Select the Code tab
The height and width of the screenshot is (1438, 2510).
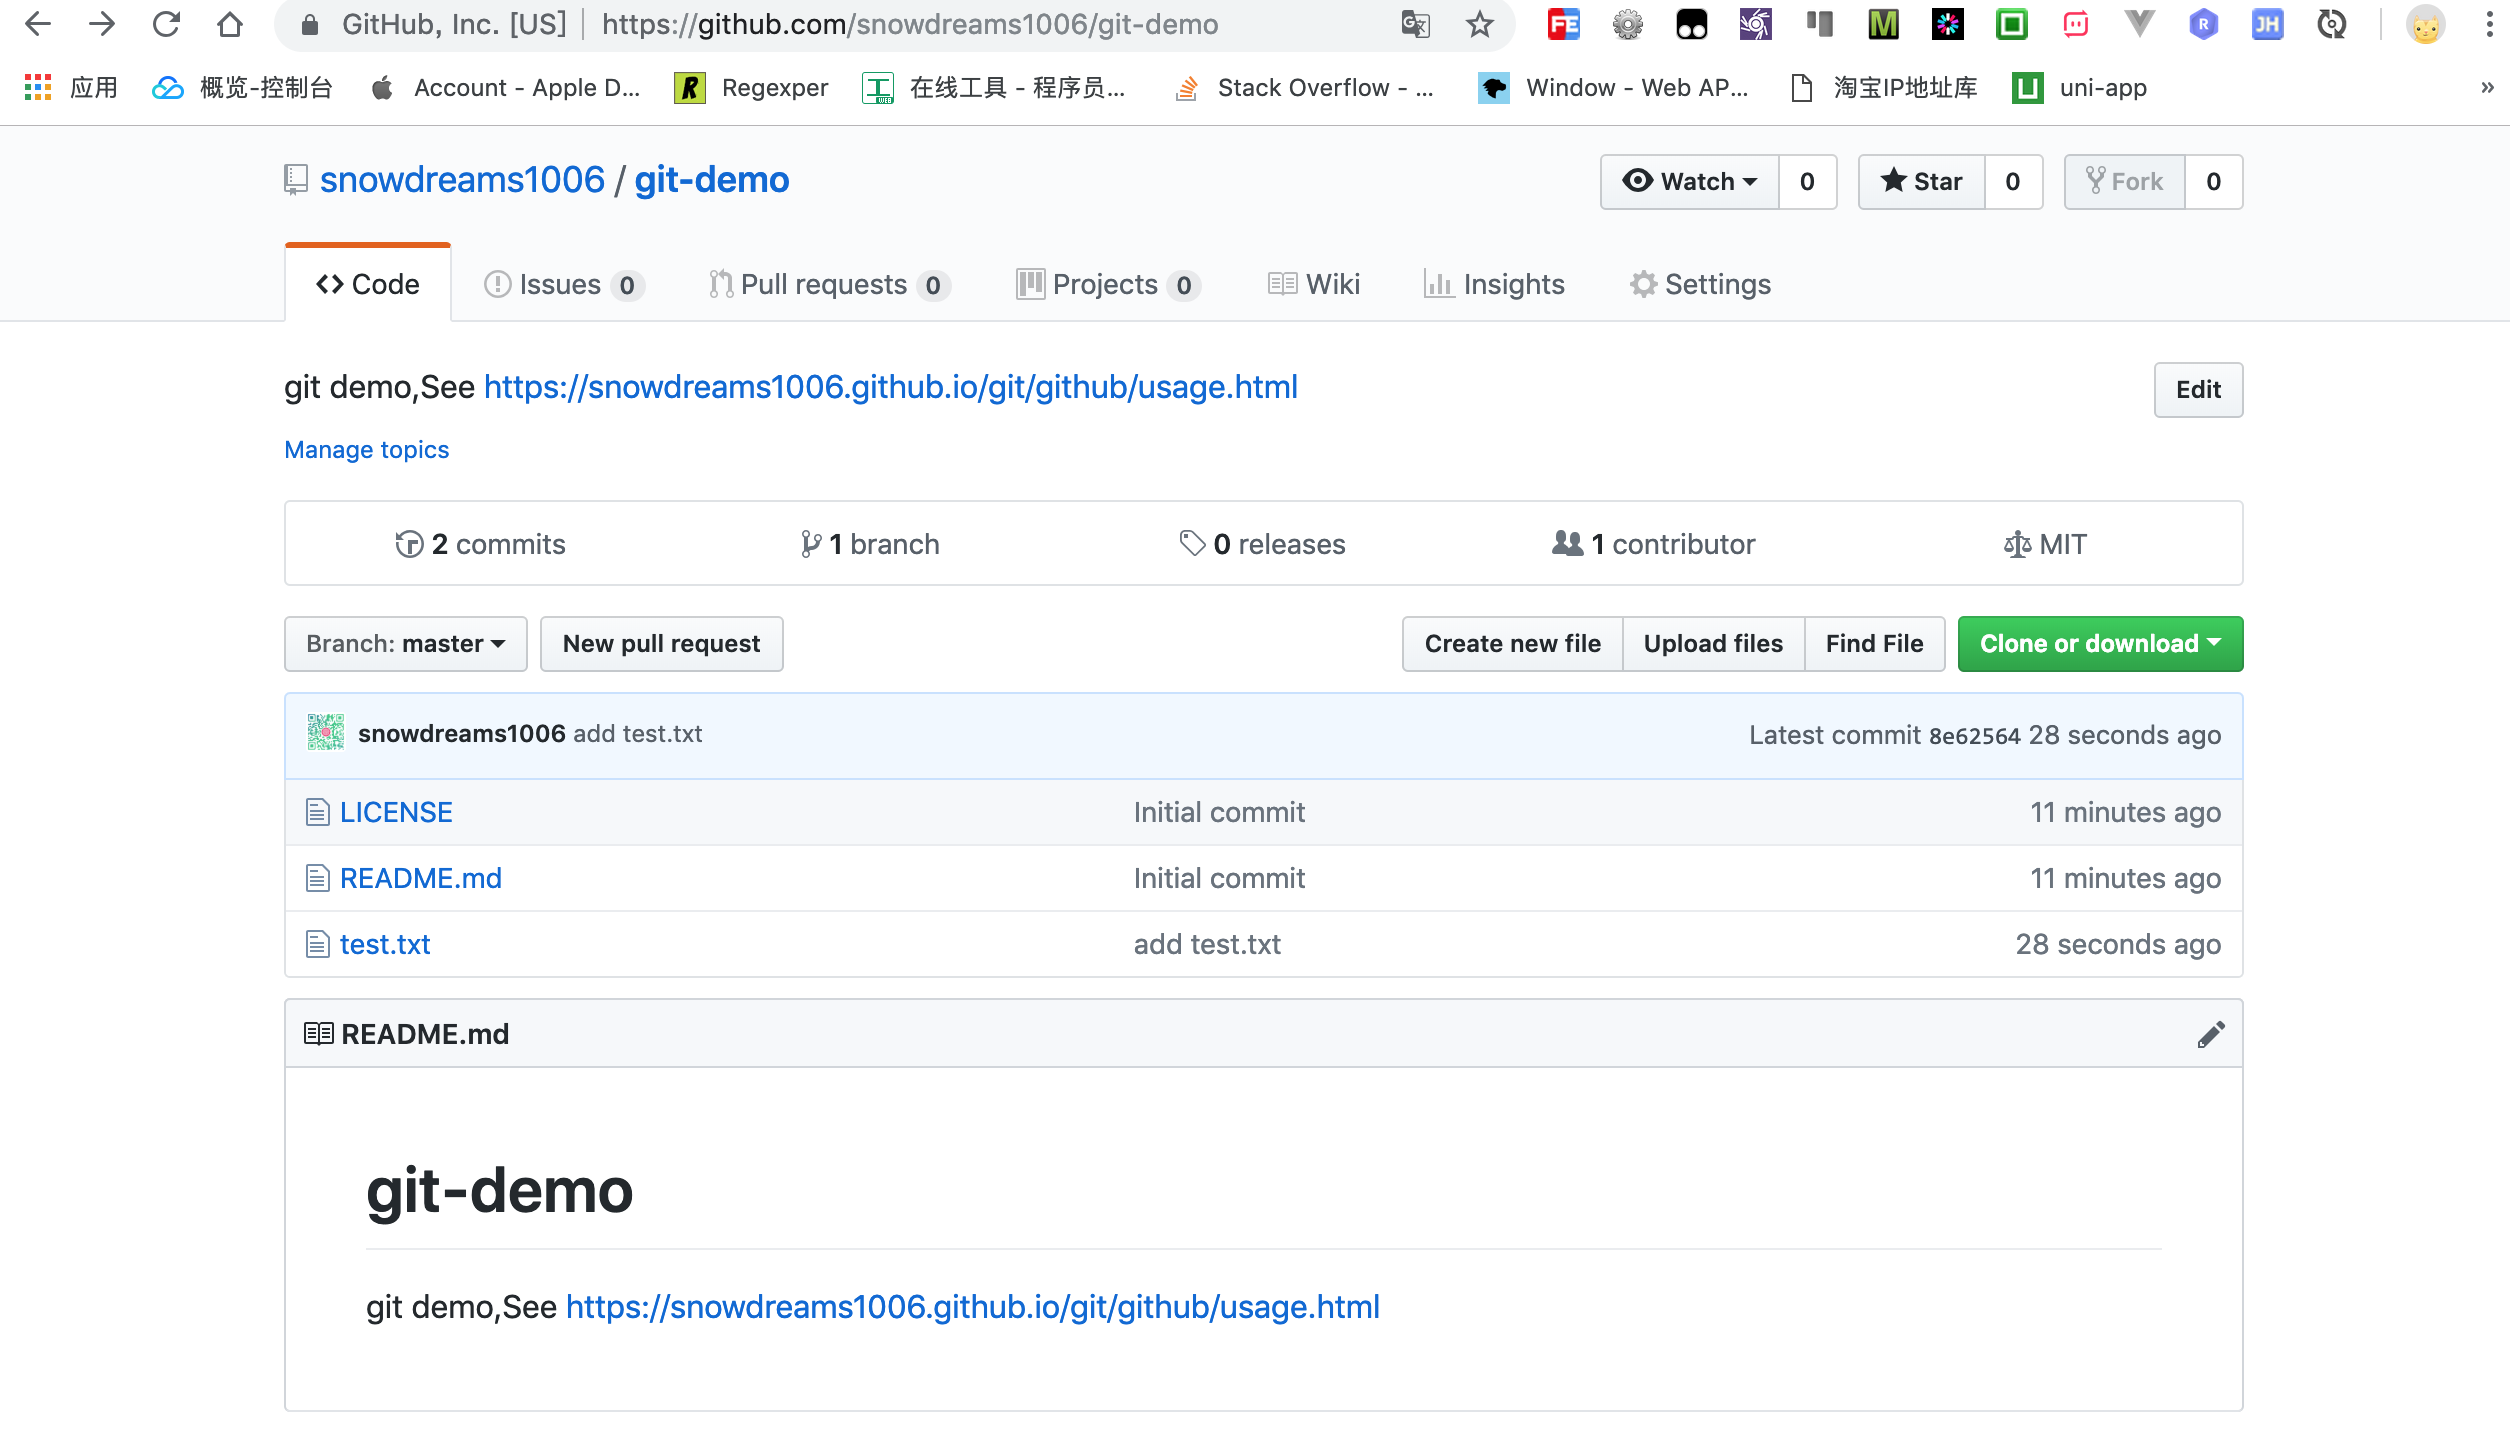pyautogui.click(x=367, y=283)
